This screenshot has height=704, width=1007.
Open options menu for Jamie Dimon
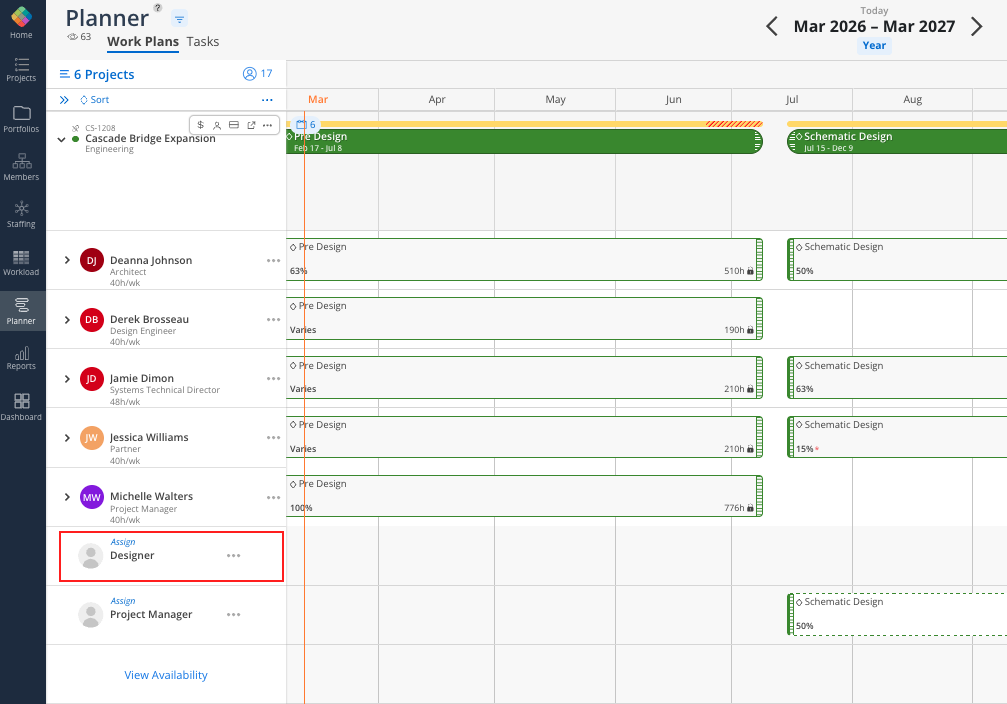pyautogui.click(x=274, y=378)
